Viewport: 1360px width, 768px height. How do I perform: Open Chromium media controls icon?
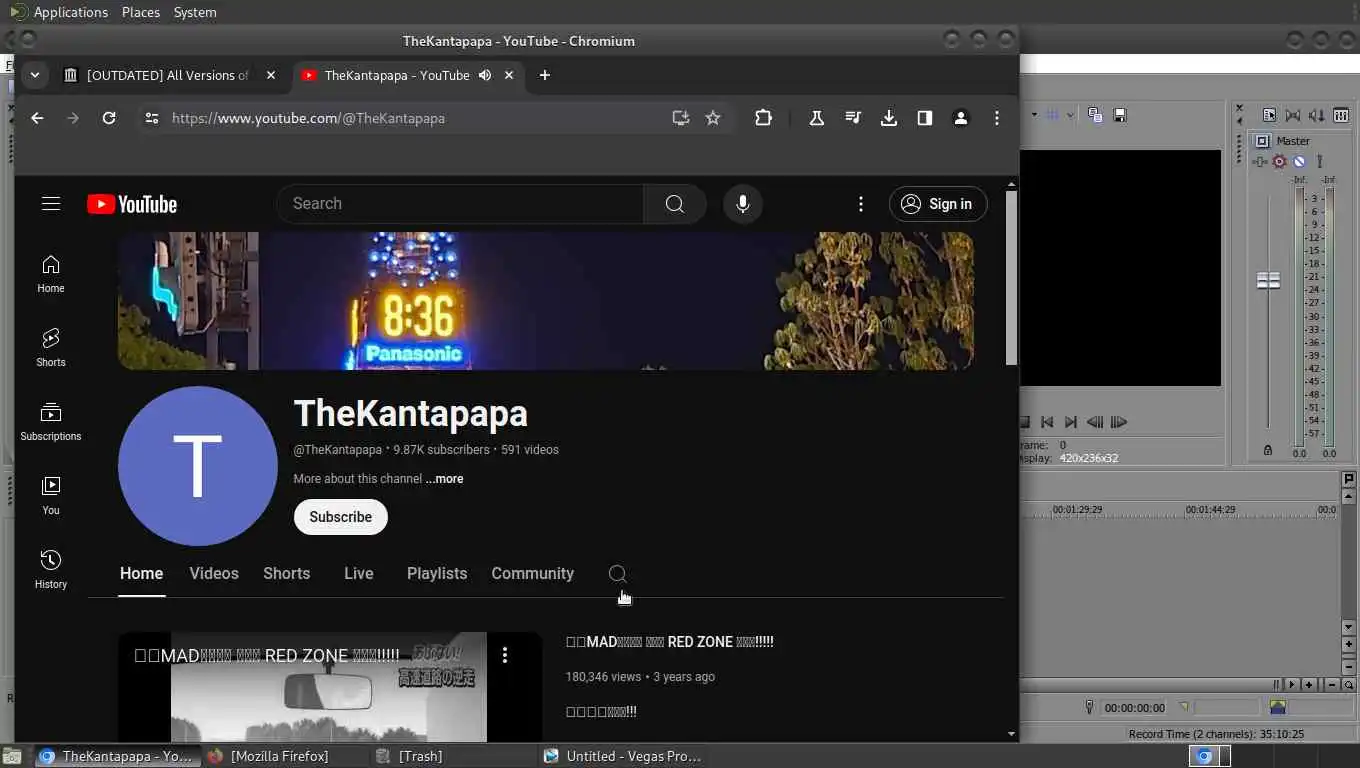point(853,118)
